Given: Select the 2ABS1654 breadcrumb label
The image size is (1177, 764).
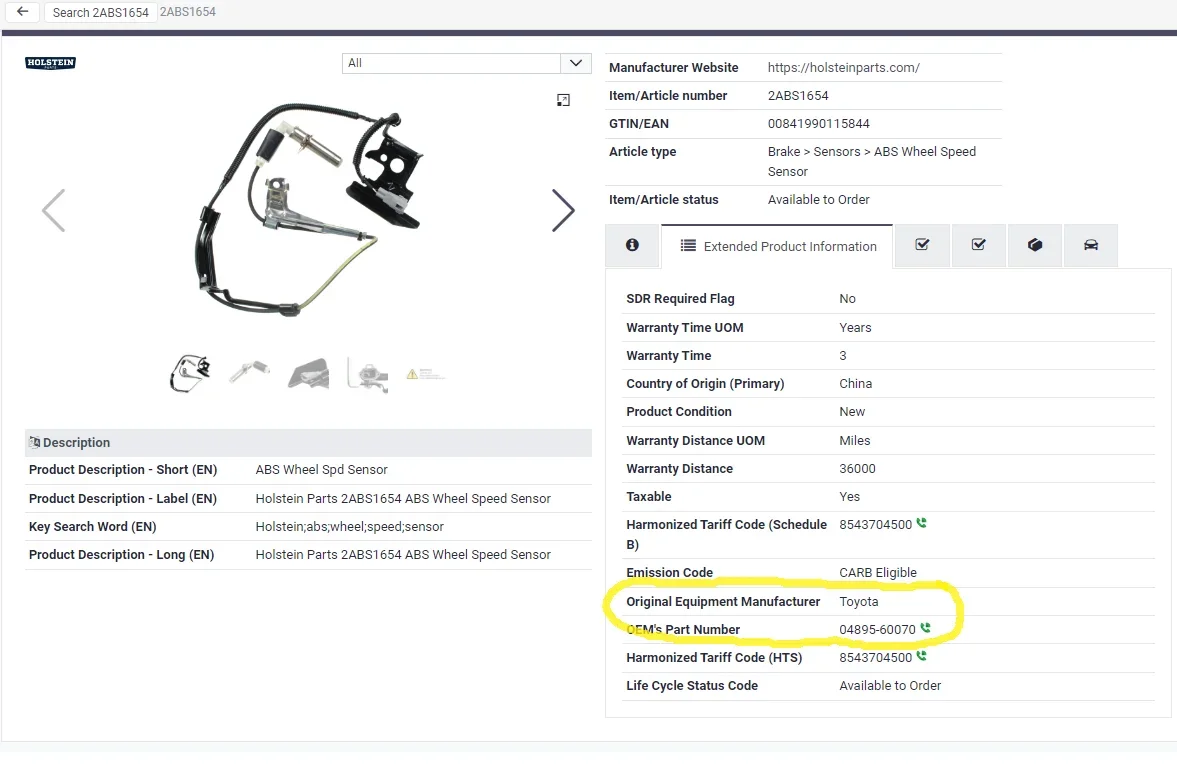Looking at the screenshot, I should coord(188,12).
